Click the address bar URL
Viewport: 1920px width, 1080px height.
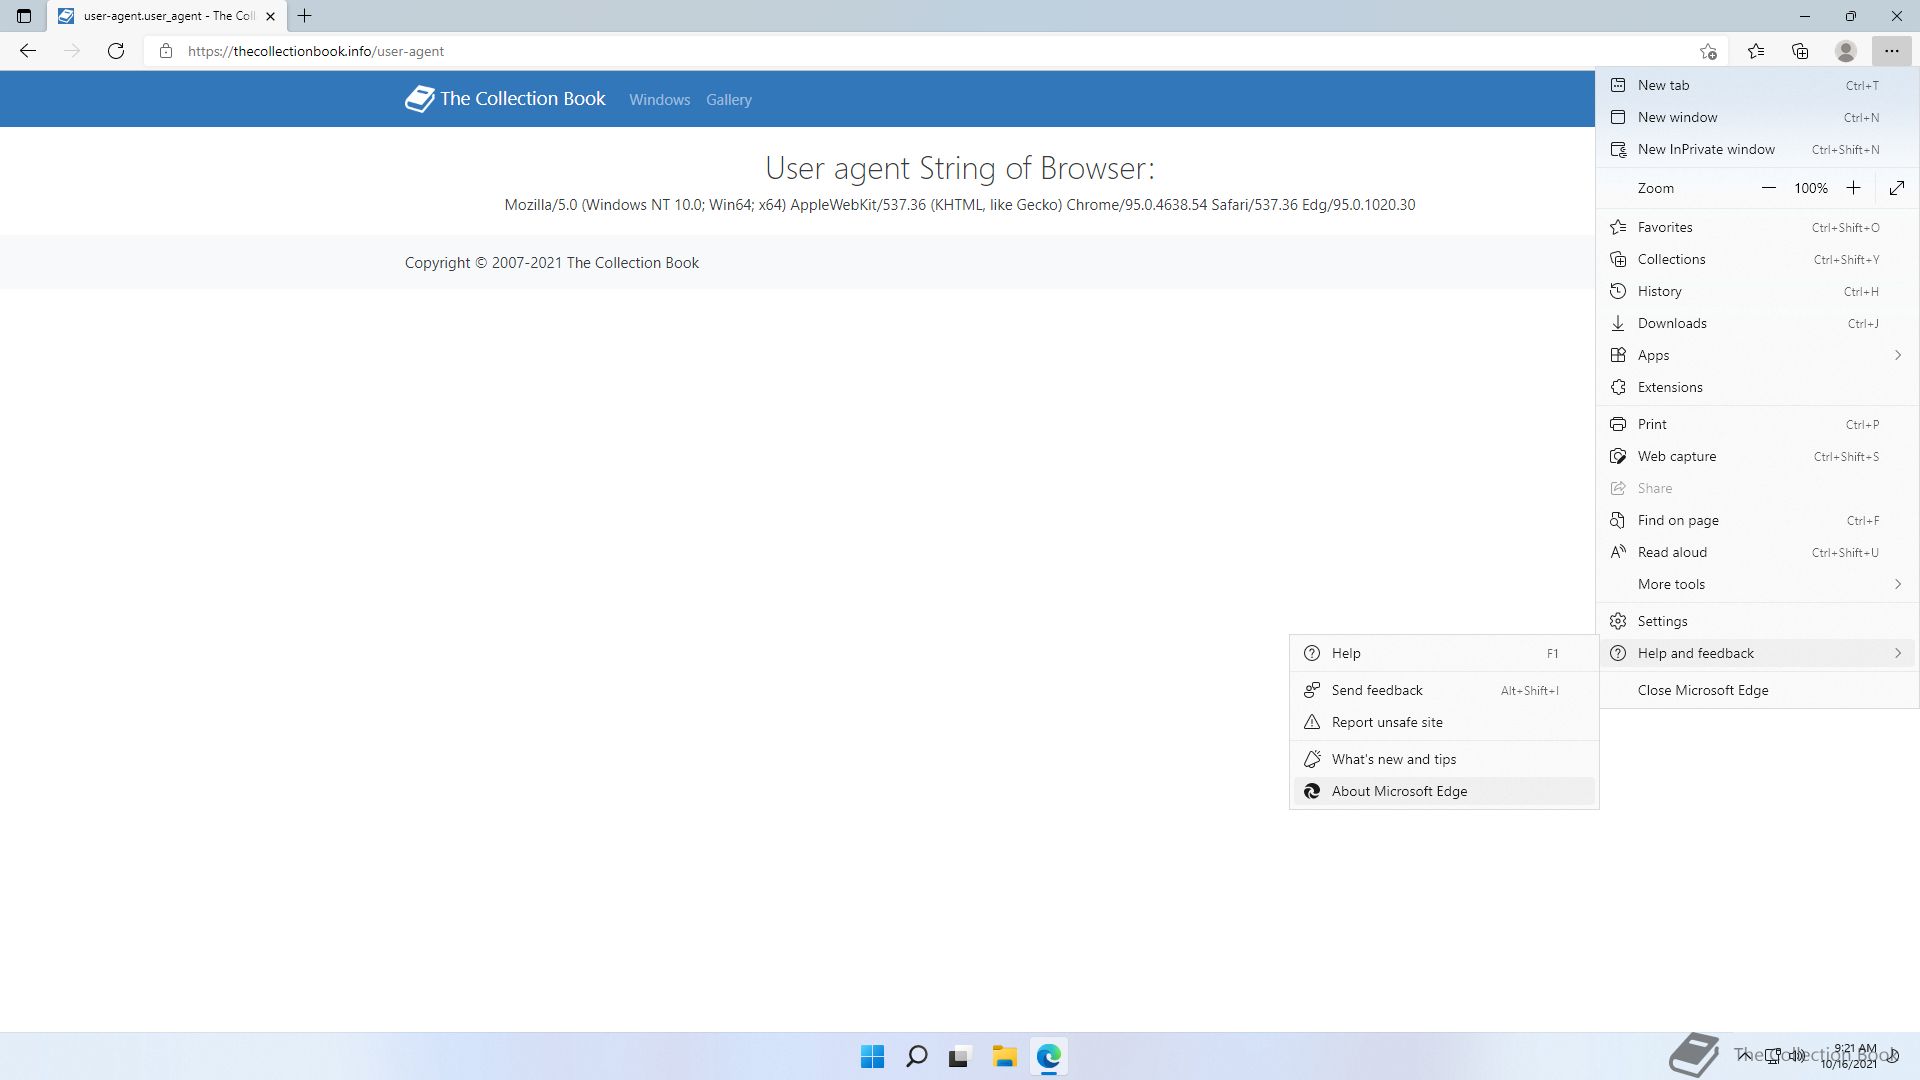(x=316, y=51)
